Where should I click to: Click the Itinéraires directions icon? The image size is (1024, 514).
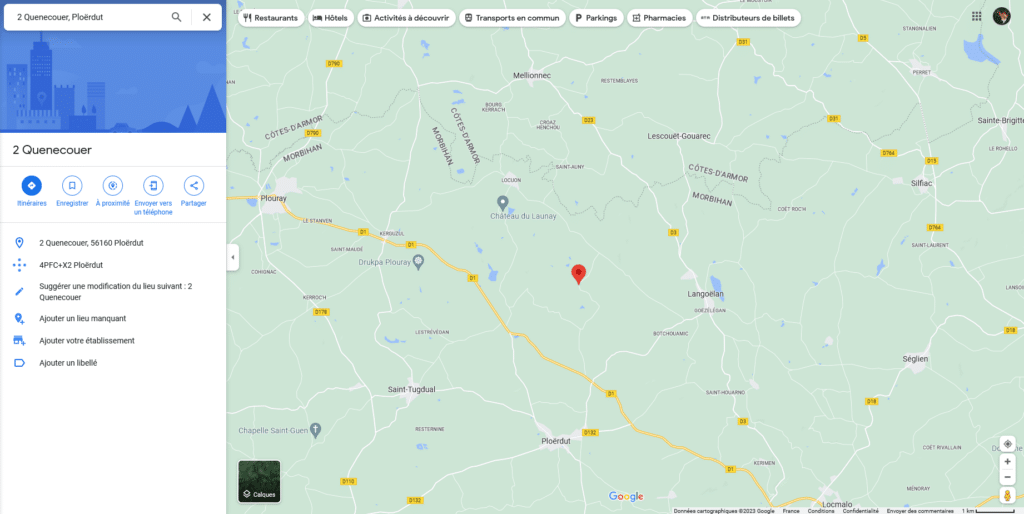[x=31, y=185]
